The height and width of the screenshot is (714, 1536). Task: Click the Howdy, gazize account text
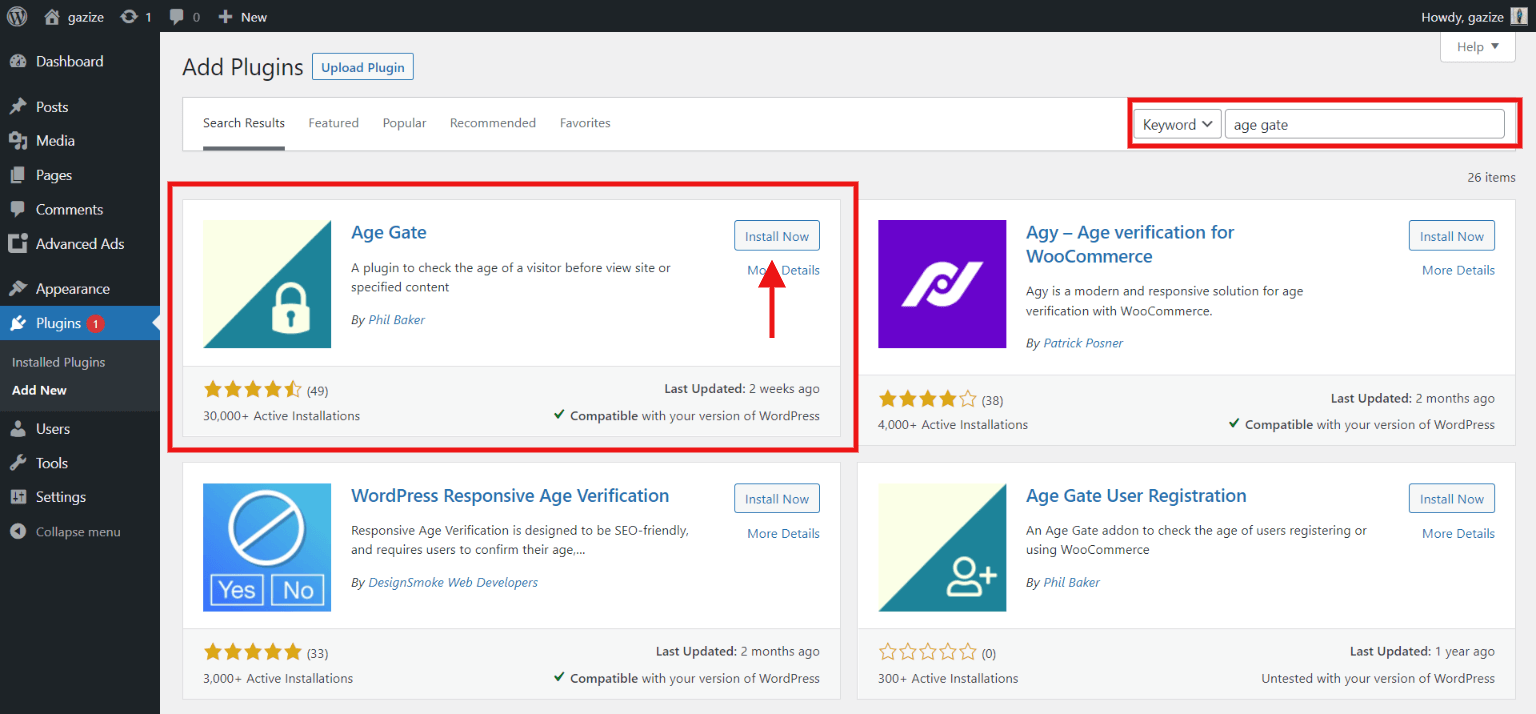click(x=1462, y=16)
